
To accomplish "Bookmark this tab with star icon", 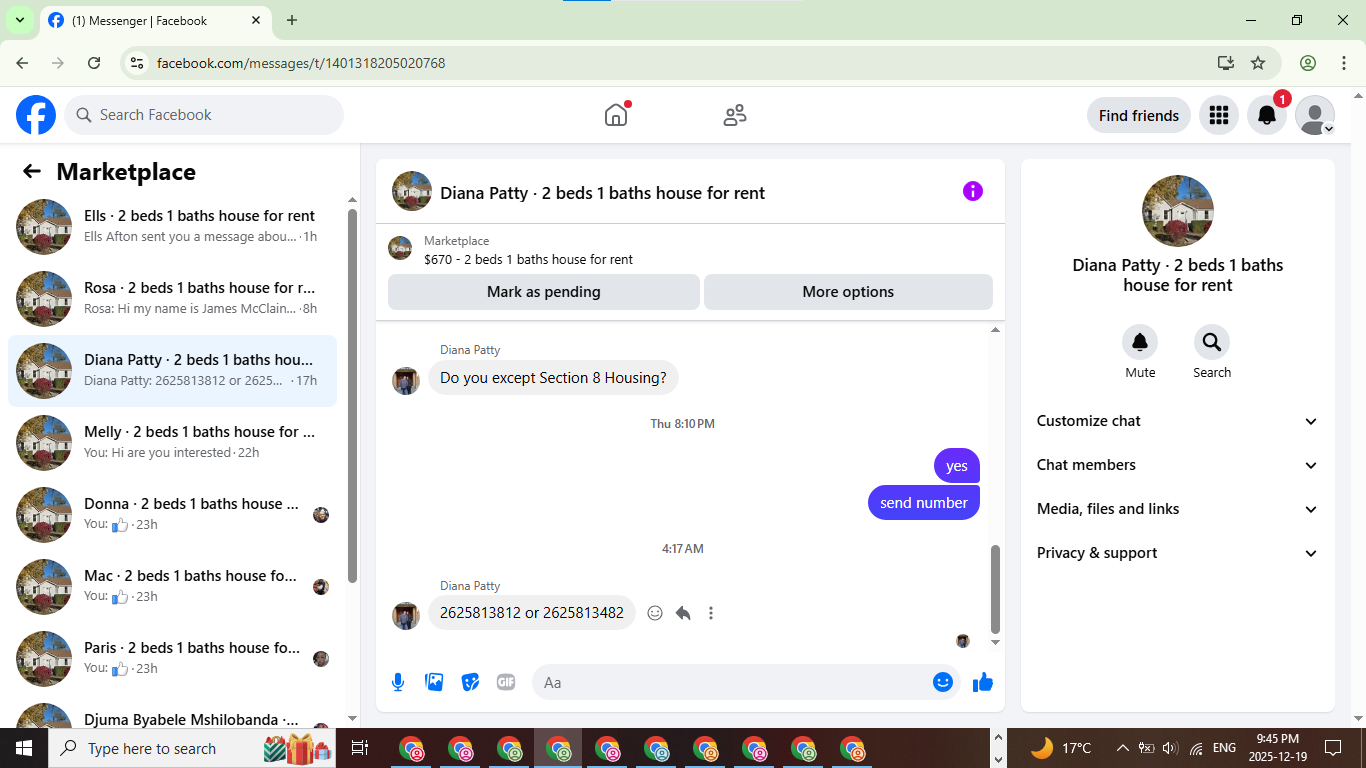I will 1258,63.
